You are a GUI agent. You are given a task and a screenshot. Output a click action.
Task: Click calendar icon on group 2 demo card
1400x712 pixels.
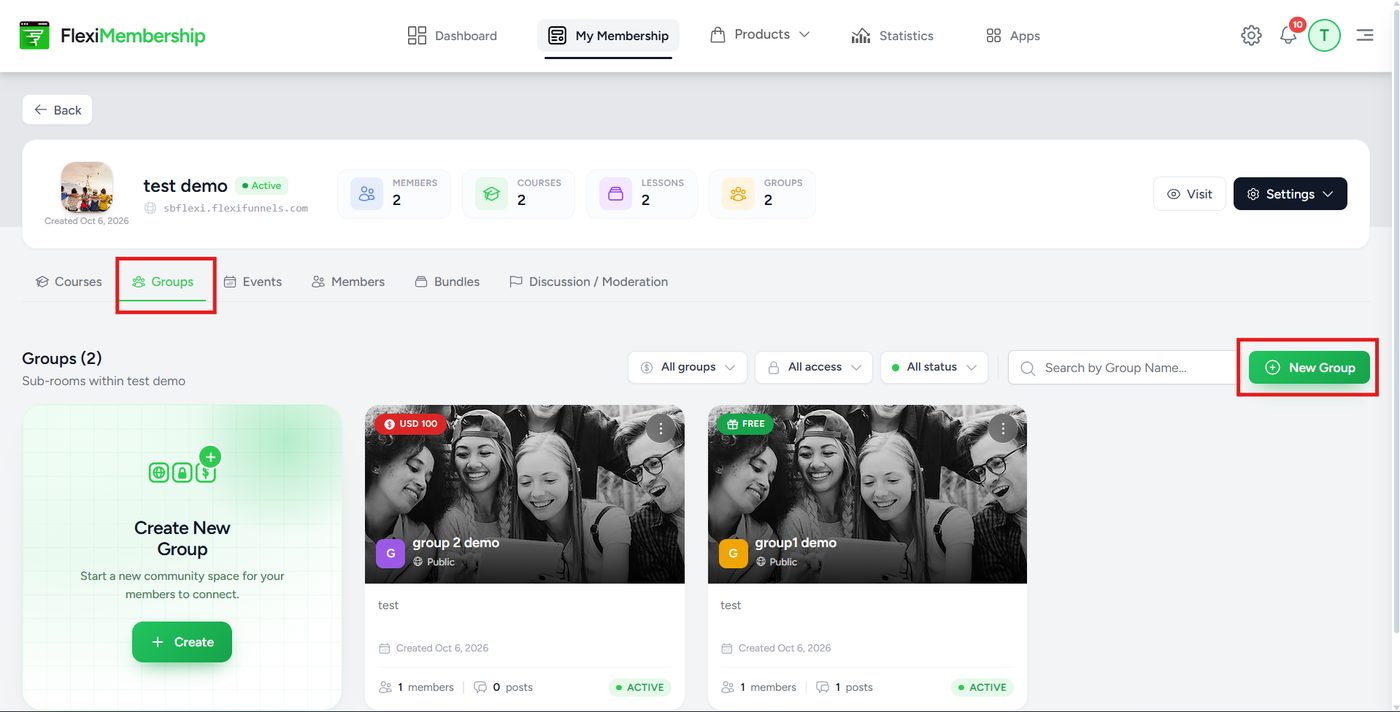click(x=384, y=648)
